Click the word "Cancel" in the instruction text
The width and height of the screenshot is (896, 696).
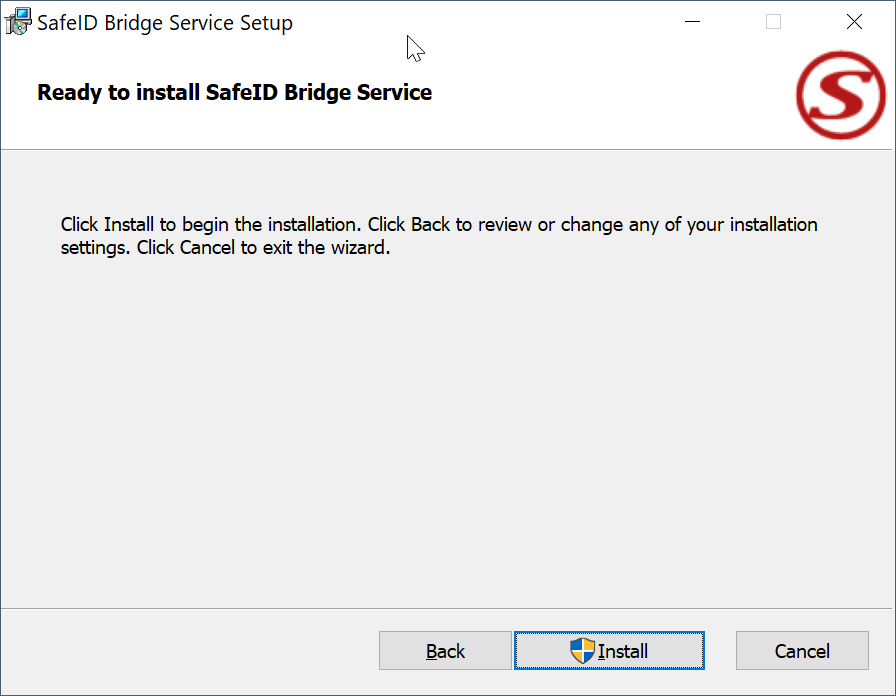(x=208, y=247)
